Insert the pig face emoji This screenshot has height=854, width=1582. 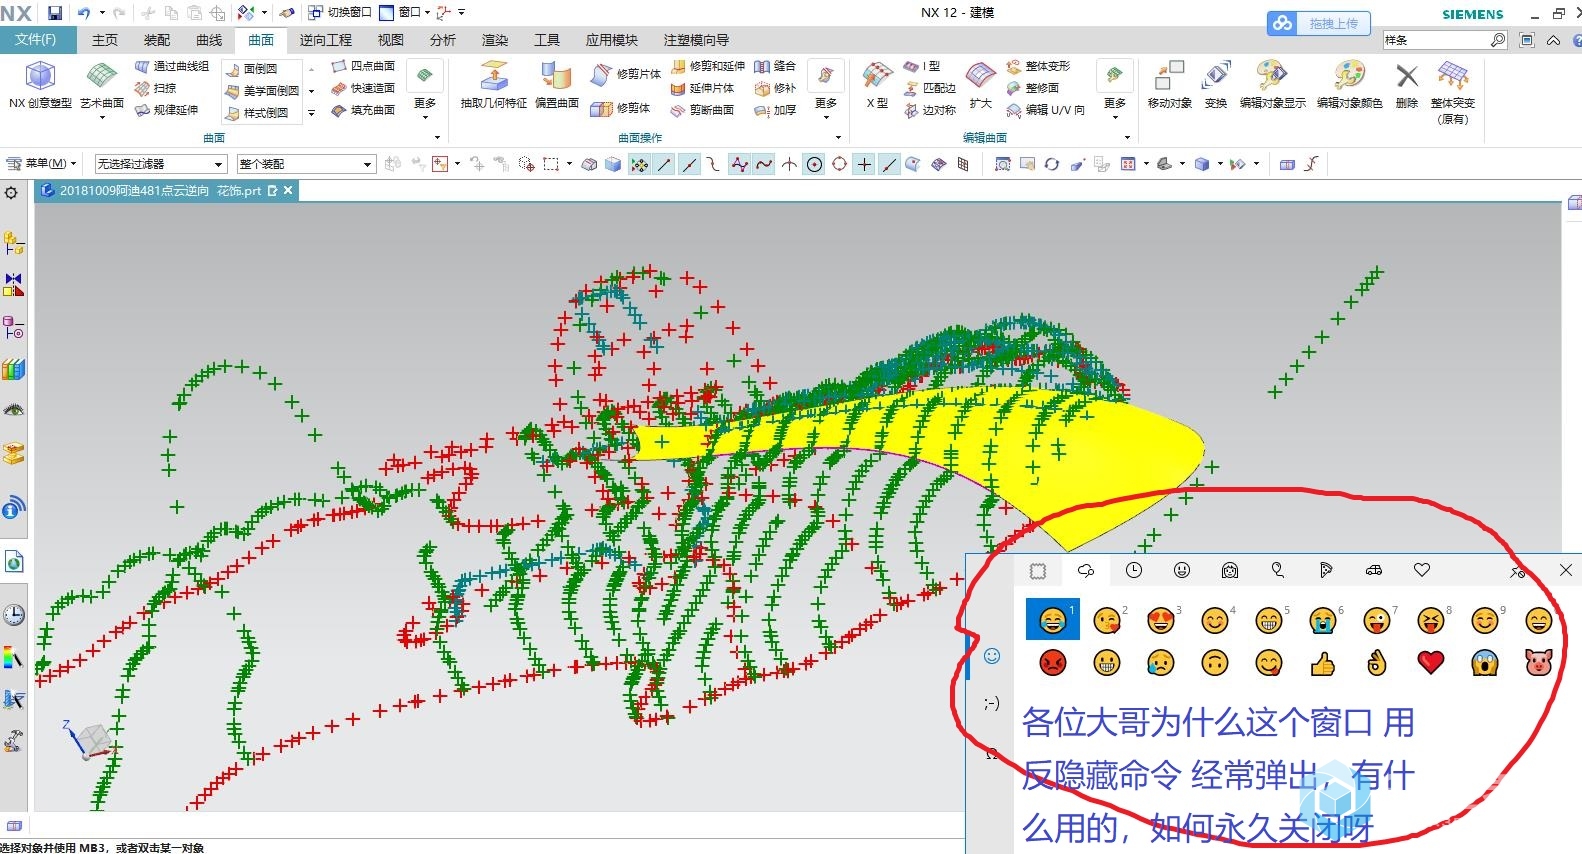click(x=1539, y=662)
